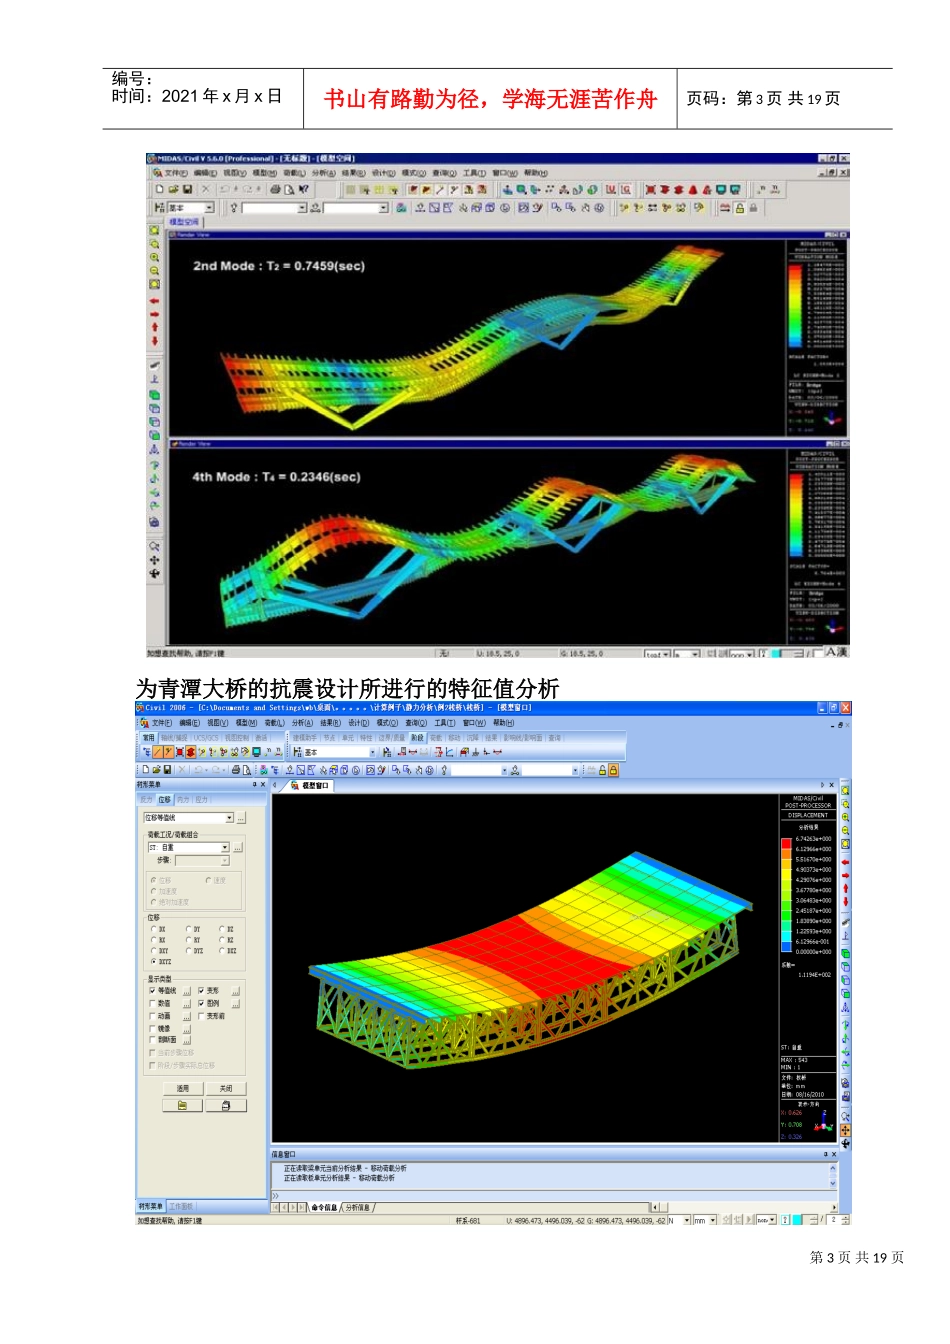The width and height of the screenshot is (950, 1344).
Task: Click Save disk icon in Civil 2006 toolbar
Action: click(x=167, y=769)
